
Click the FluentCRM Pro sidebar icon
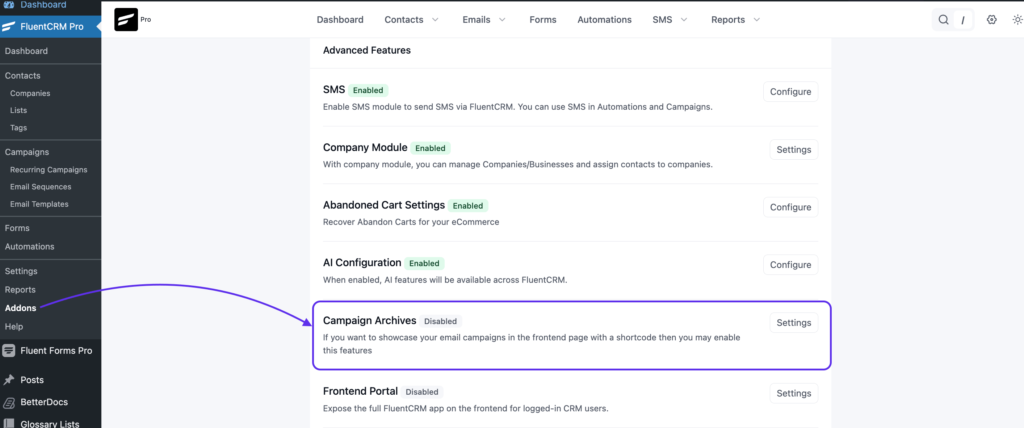[x=9, y=27]
